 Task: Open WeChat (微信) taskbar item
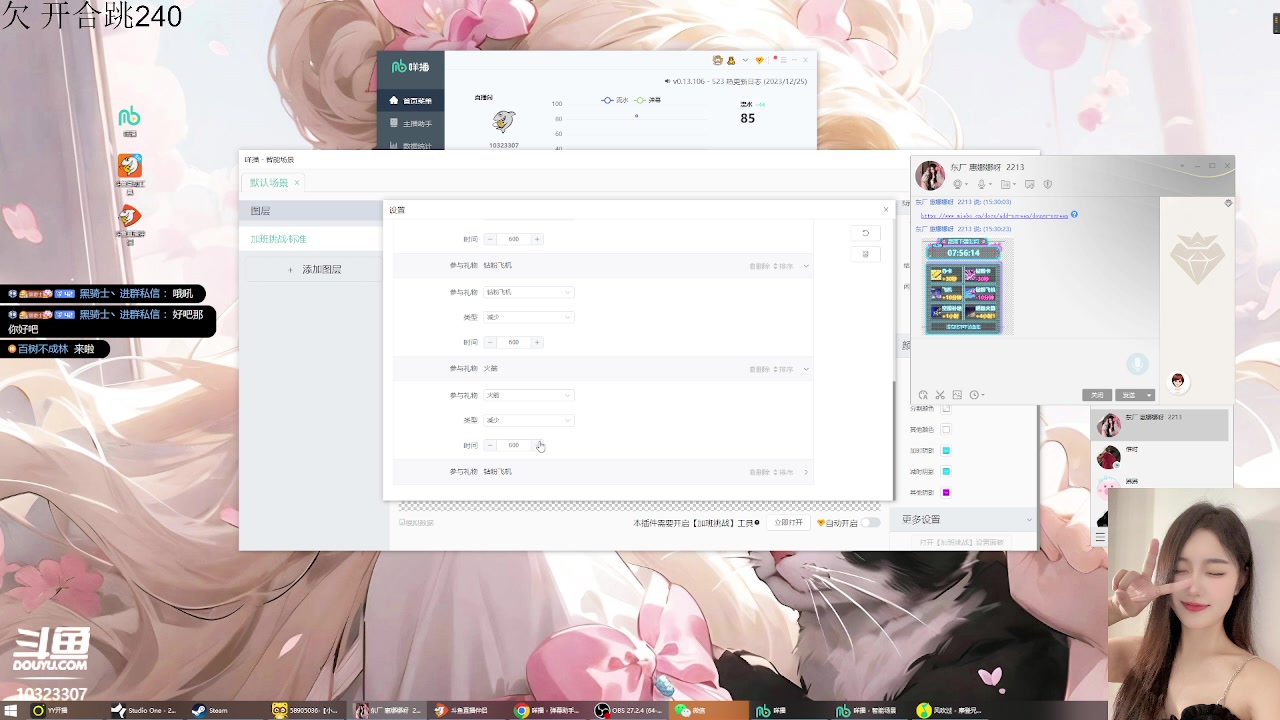tap(709, 711)
